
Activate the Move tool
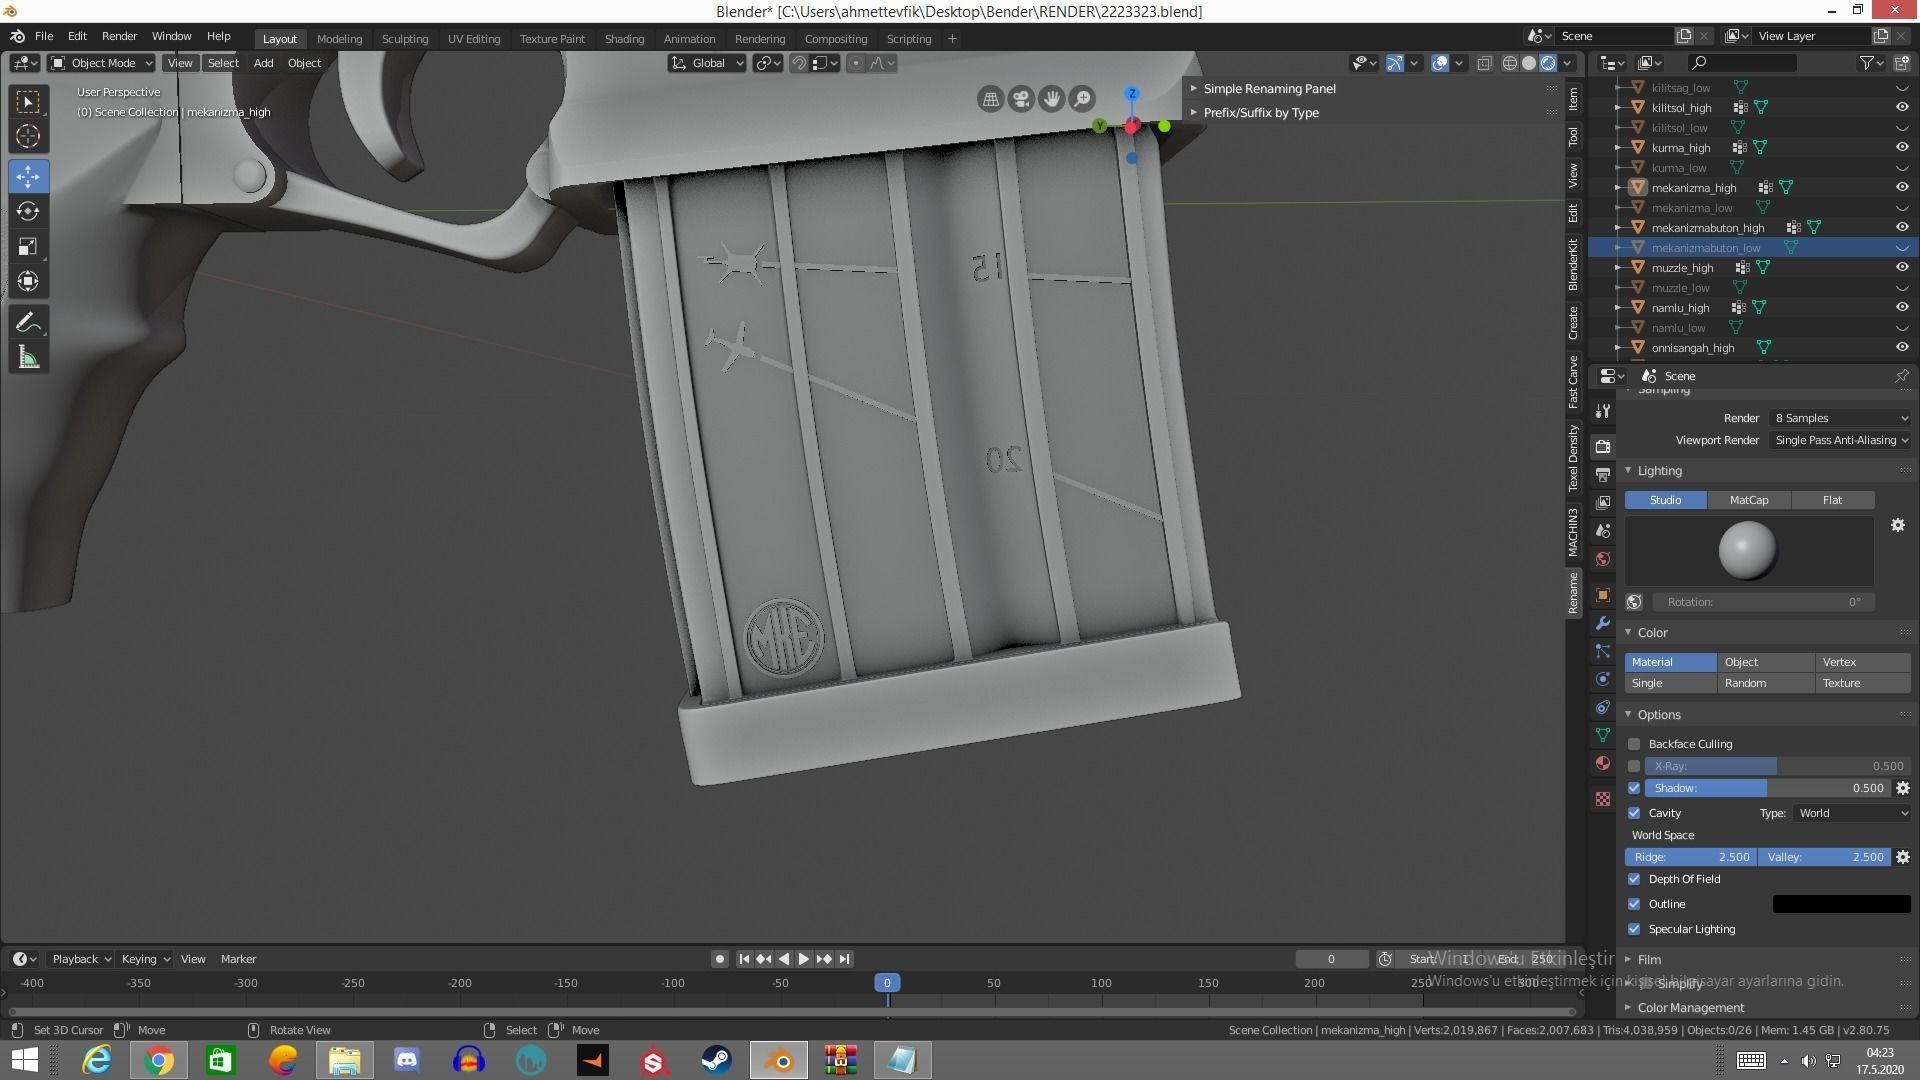point(28,176)
